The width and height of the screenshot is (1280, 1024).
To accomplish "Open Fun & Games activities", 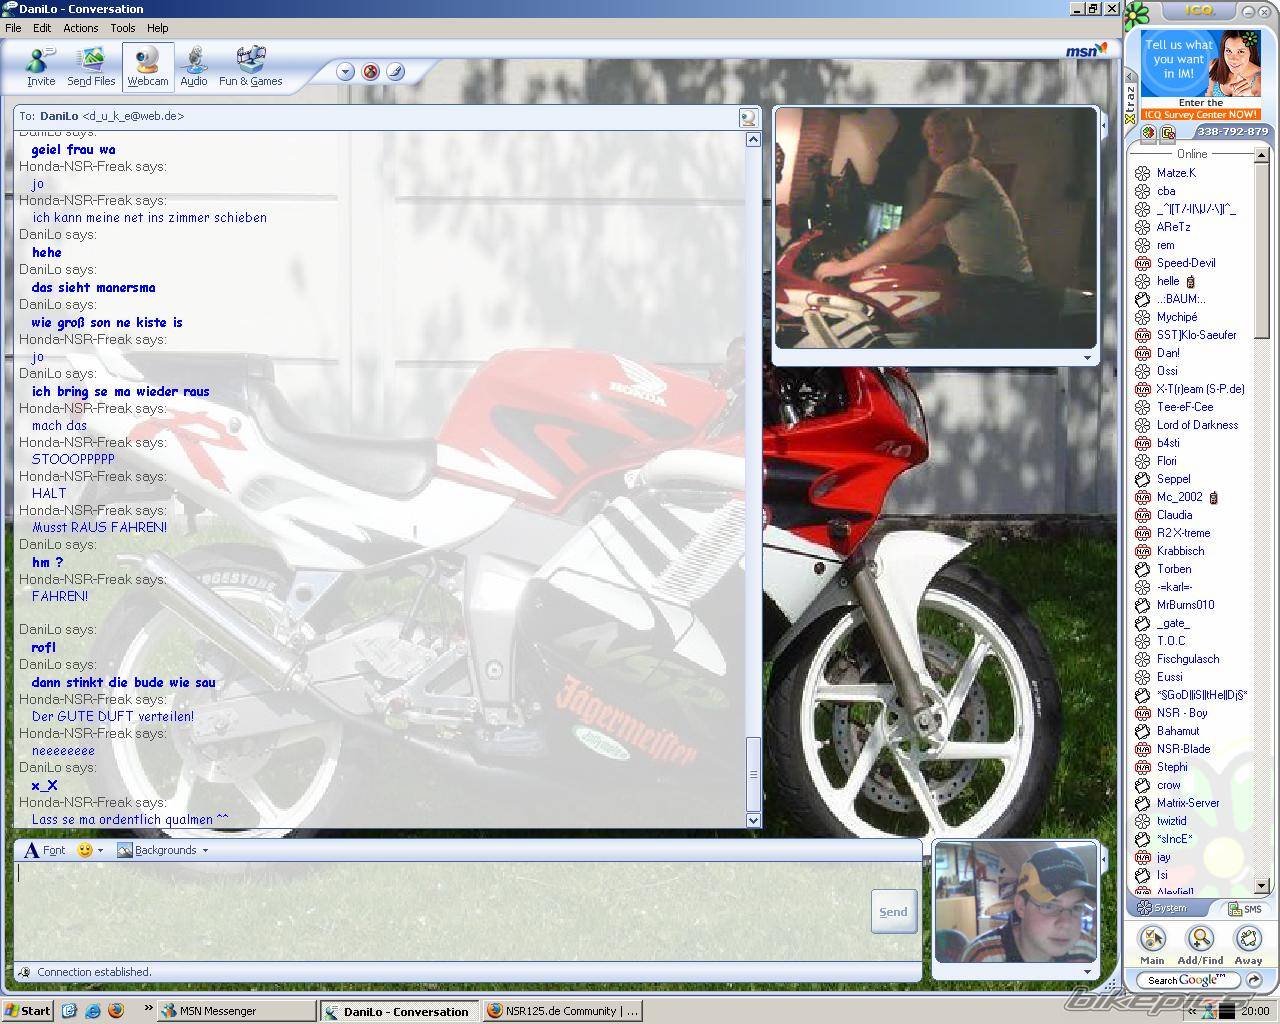I will point(250,67).
